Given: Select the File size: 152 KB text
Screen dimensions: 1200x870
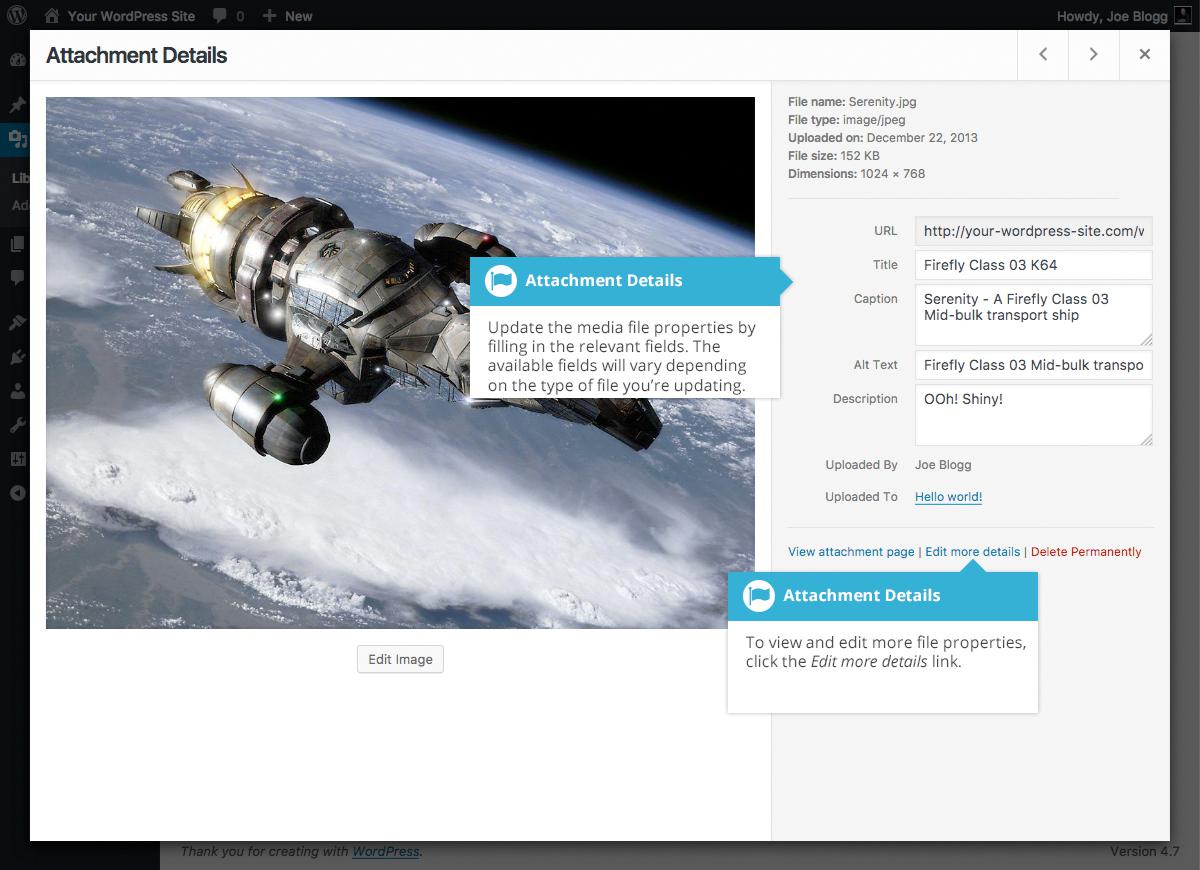Looking at the screenshot, I should [x=834, y=156].
